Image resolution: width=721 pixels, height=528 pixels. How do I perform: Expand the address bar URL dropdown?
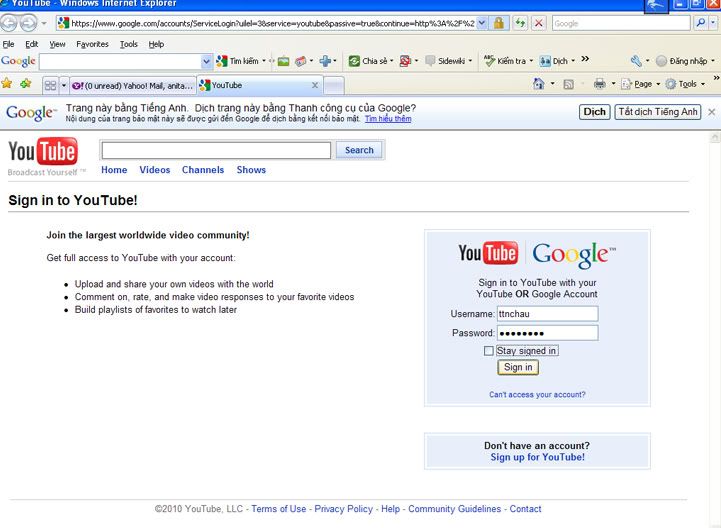[x=481, y=23]
